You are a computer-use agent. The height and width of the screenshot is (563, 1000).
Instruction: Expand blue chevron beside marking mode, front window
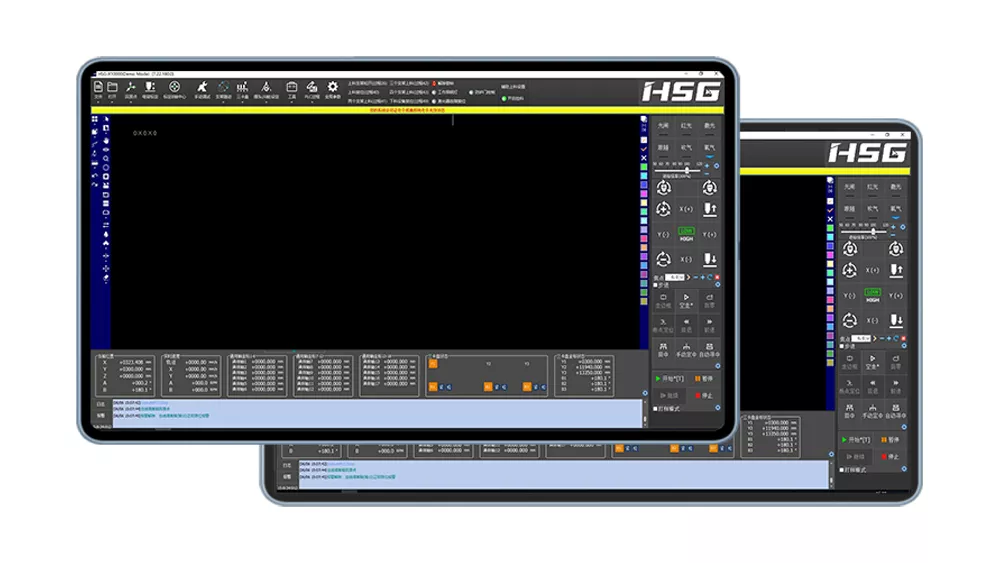coord(717,408)
